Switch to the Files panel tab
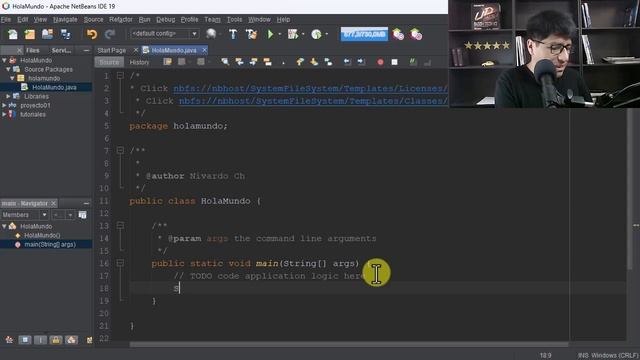This screenshot has height=360, width=640. point(32,50)
